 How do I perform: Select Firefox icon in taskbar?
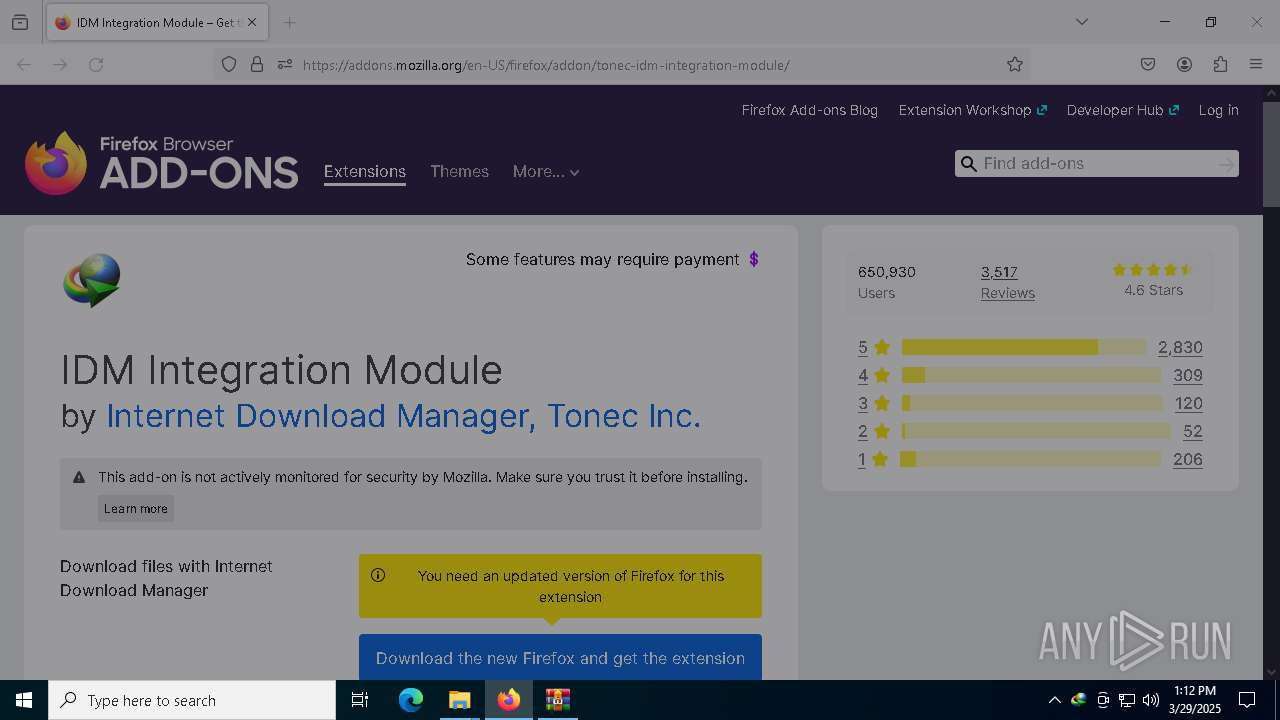[x=509, y=700]
